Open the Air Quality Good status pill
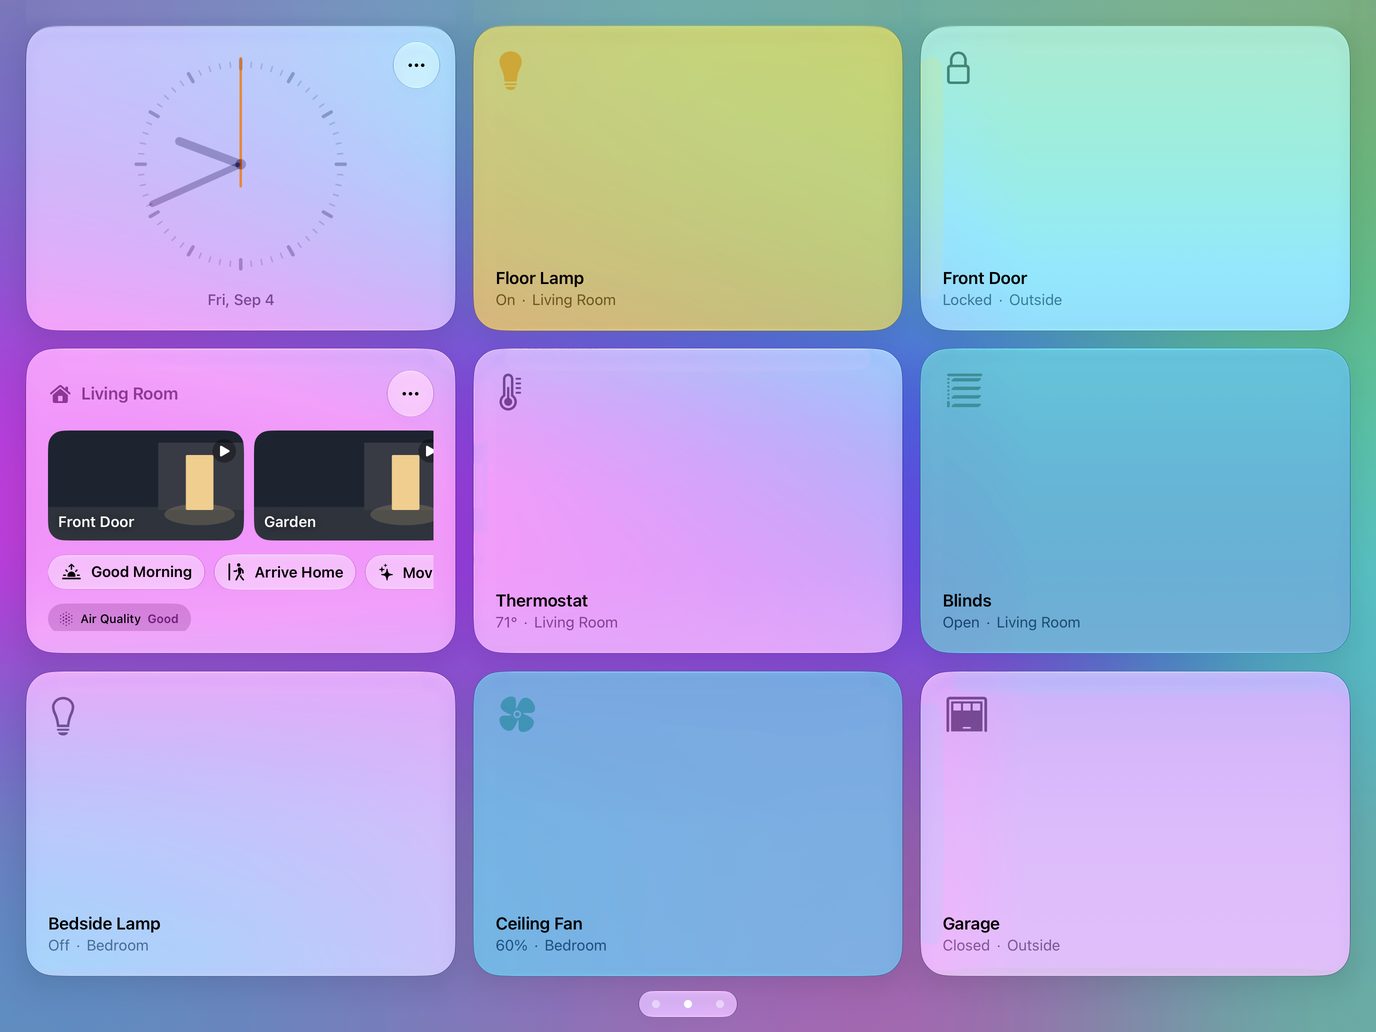Image resolution: width=1376 pixels, height=1032 pixels. 119,619
